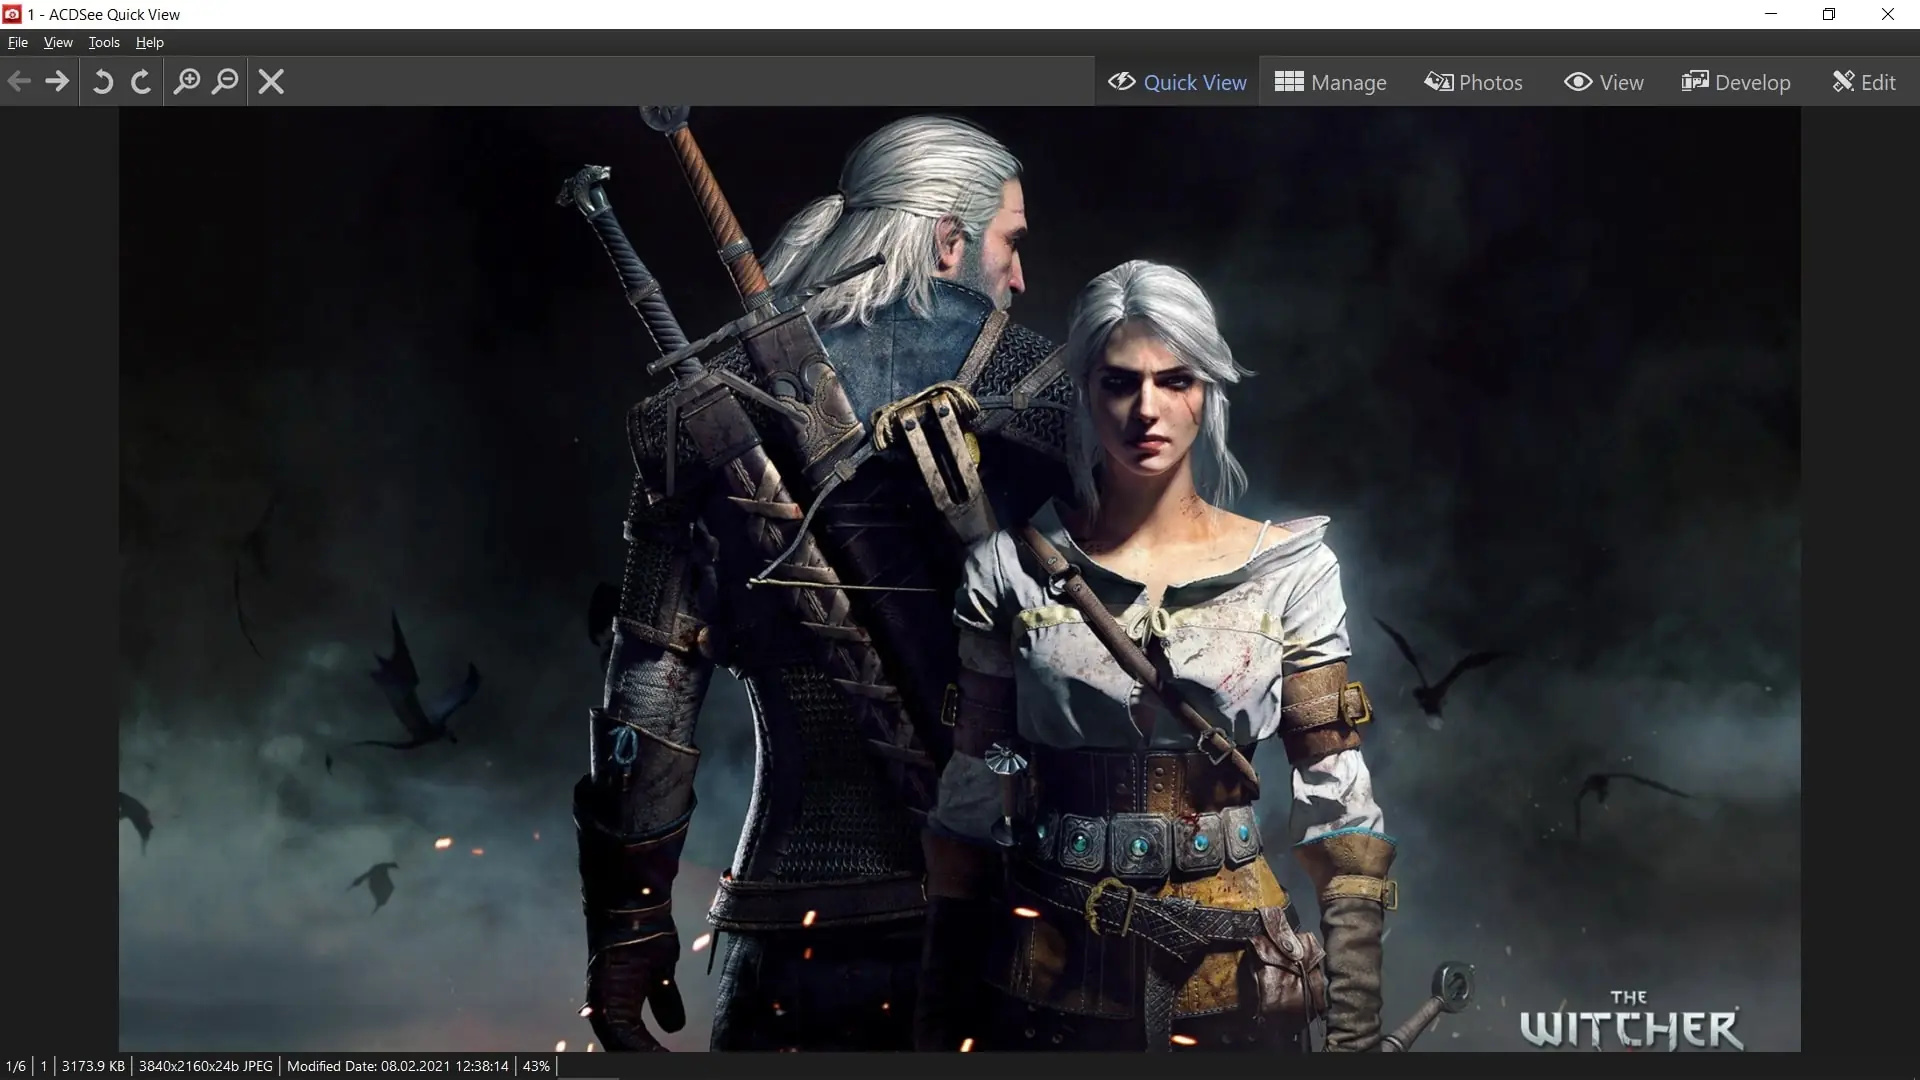Rotate image clockwise
Viewport: 1920px width, 1080px height.
pyautogui.click(x=141, y=82)
